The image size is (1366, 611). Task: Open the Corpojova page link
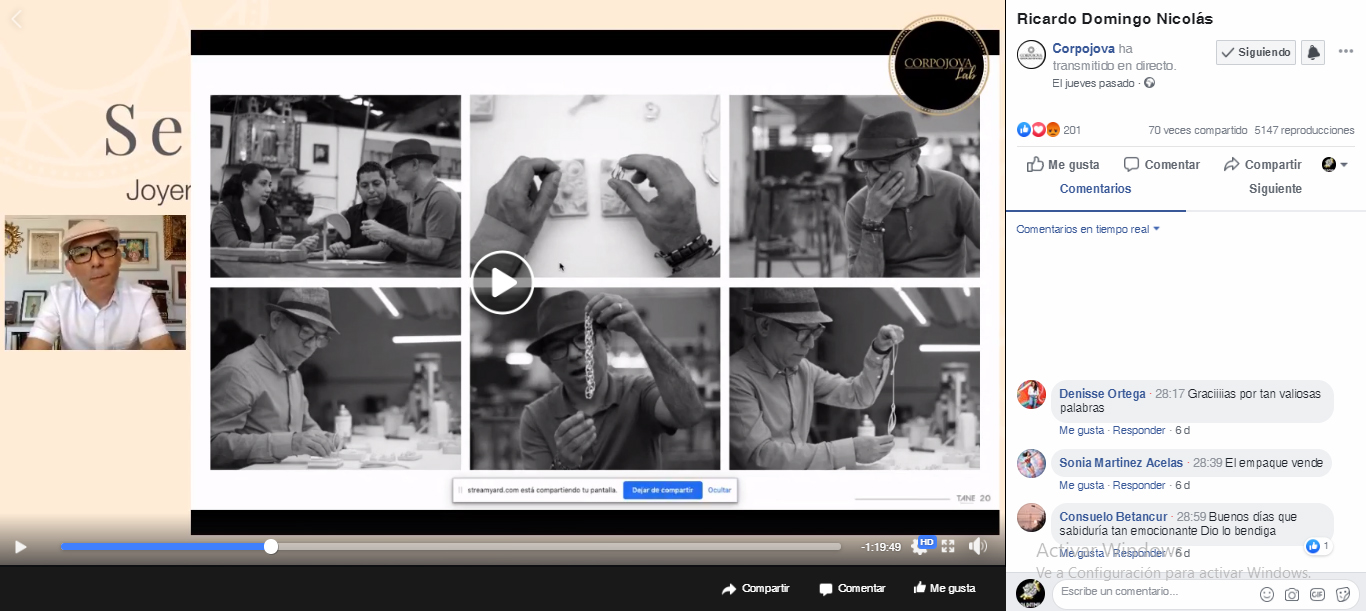[x=1084, y=48]
